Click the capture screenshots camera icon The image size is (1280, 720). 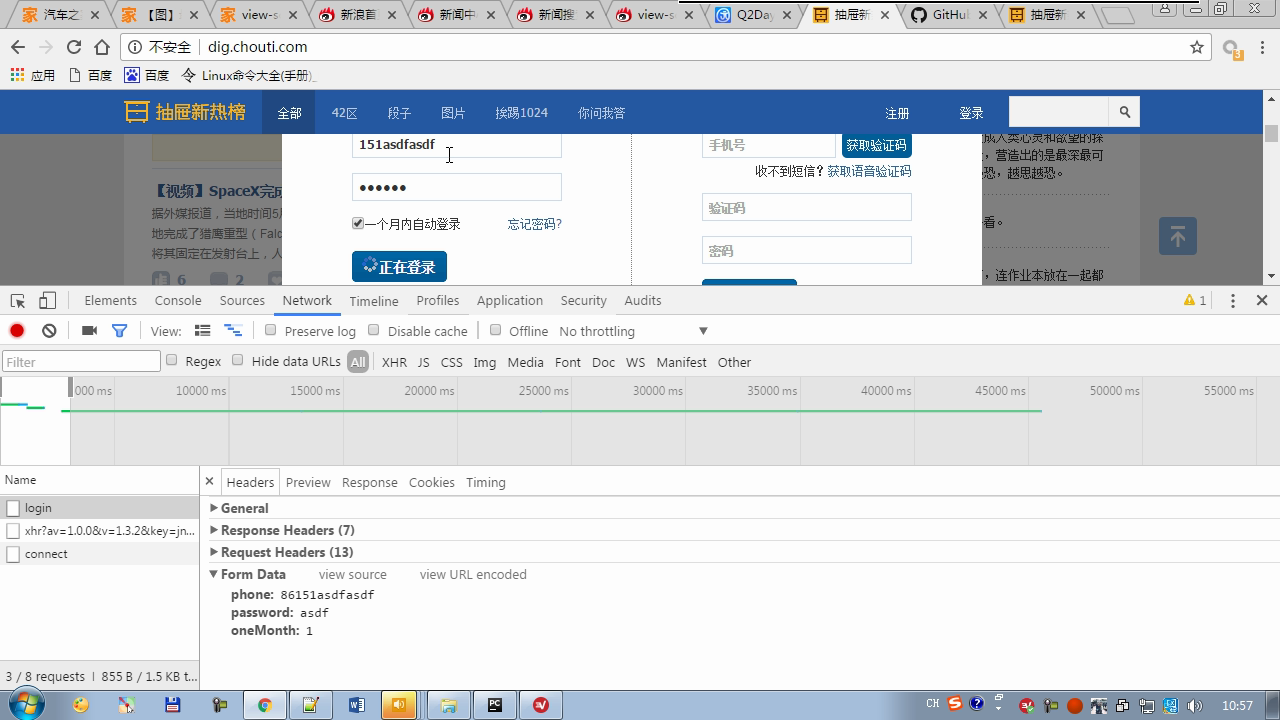click(89, 331)
